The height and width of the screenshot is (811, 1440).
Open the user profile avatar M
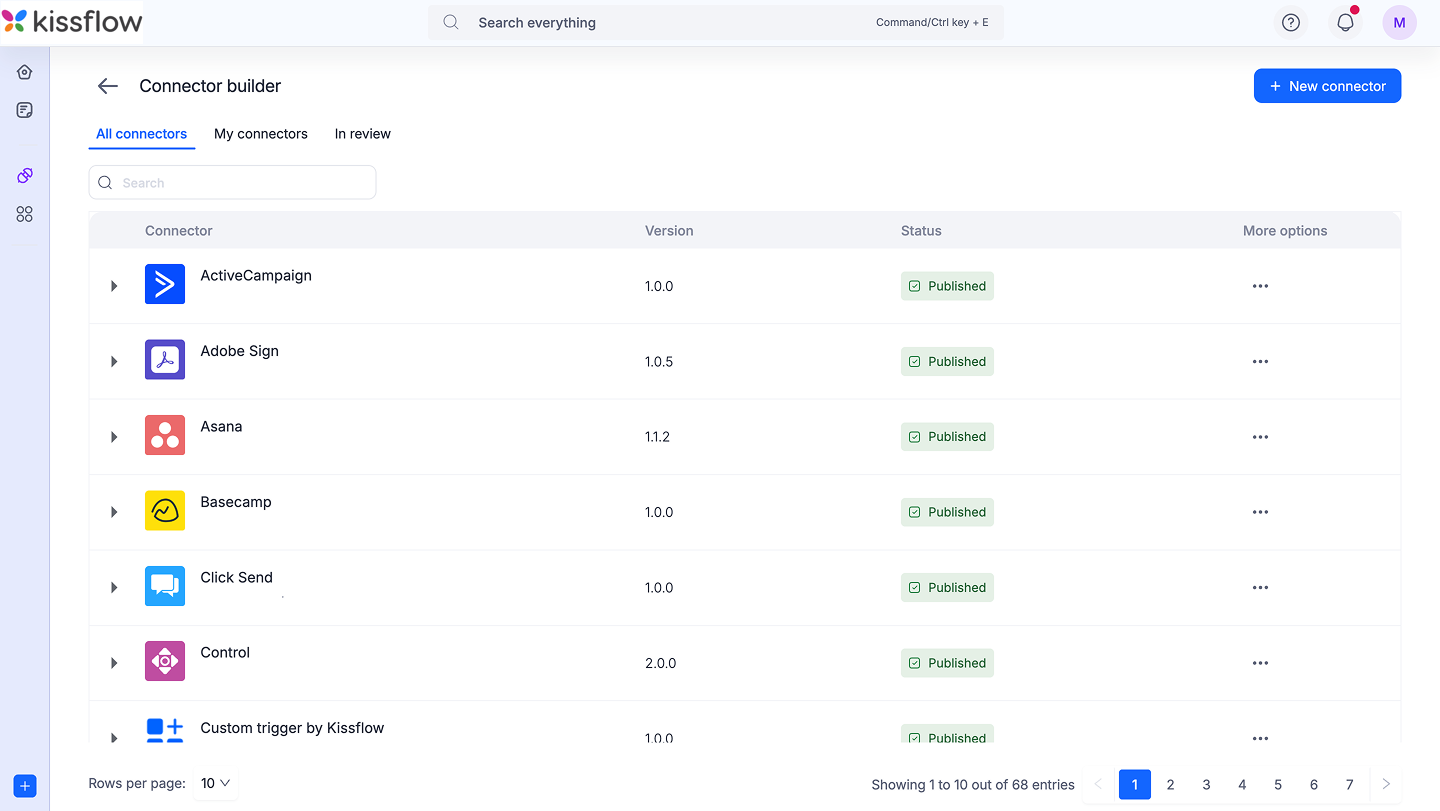coord(1399,22)
